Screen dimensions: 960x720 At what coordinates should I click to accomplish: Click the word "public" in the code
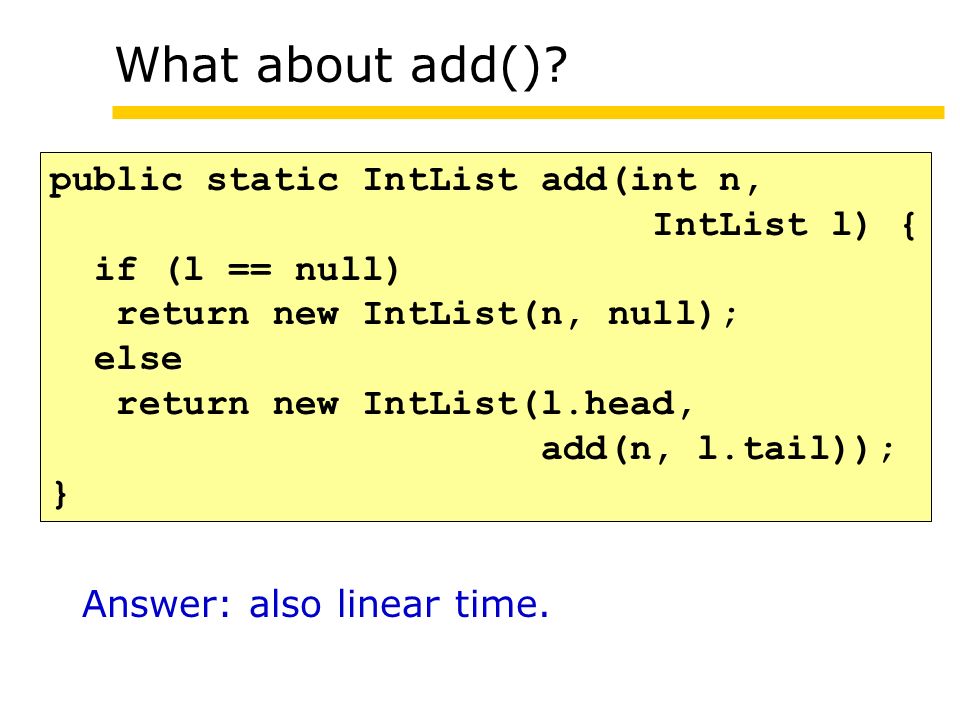click(x=116, y=182)
